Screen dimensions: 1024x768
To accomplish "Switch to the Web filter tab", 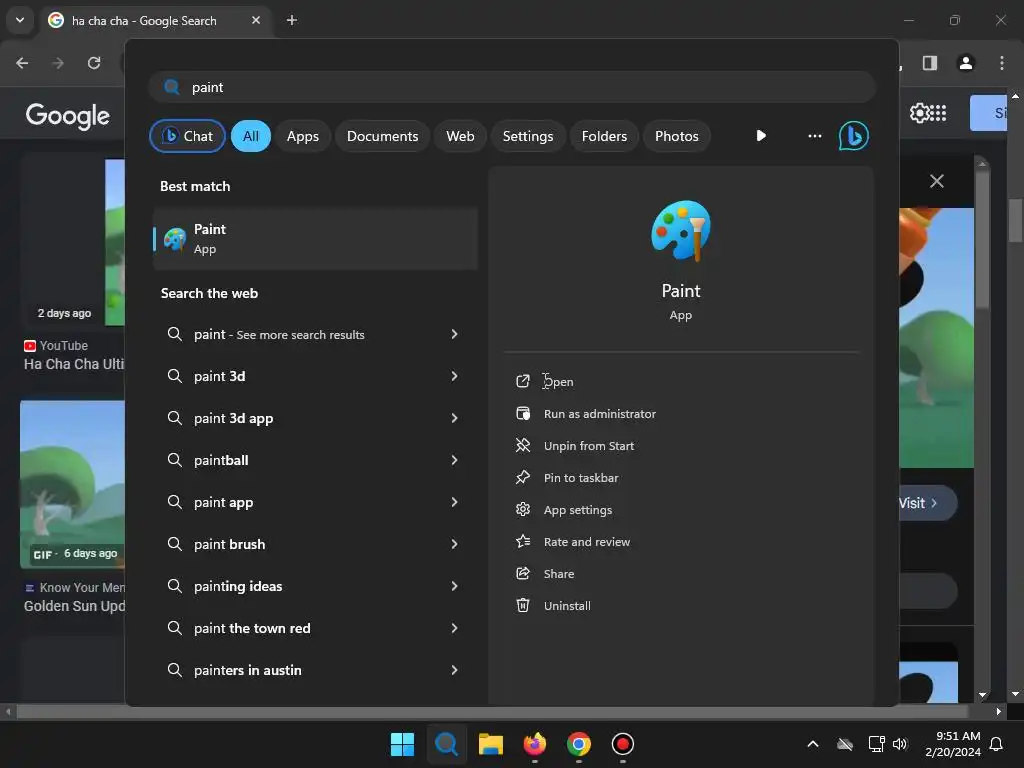I will [460, 136].
